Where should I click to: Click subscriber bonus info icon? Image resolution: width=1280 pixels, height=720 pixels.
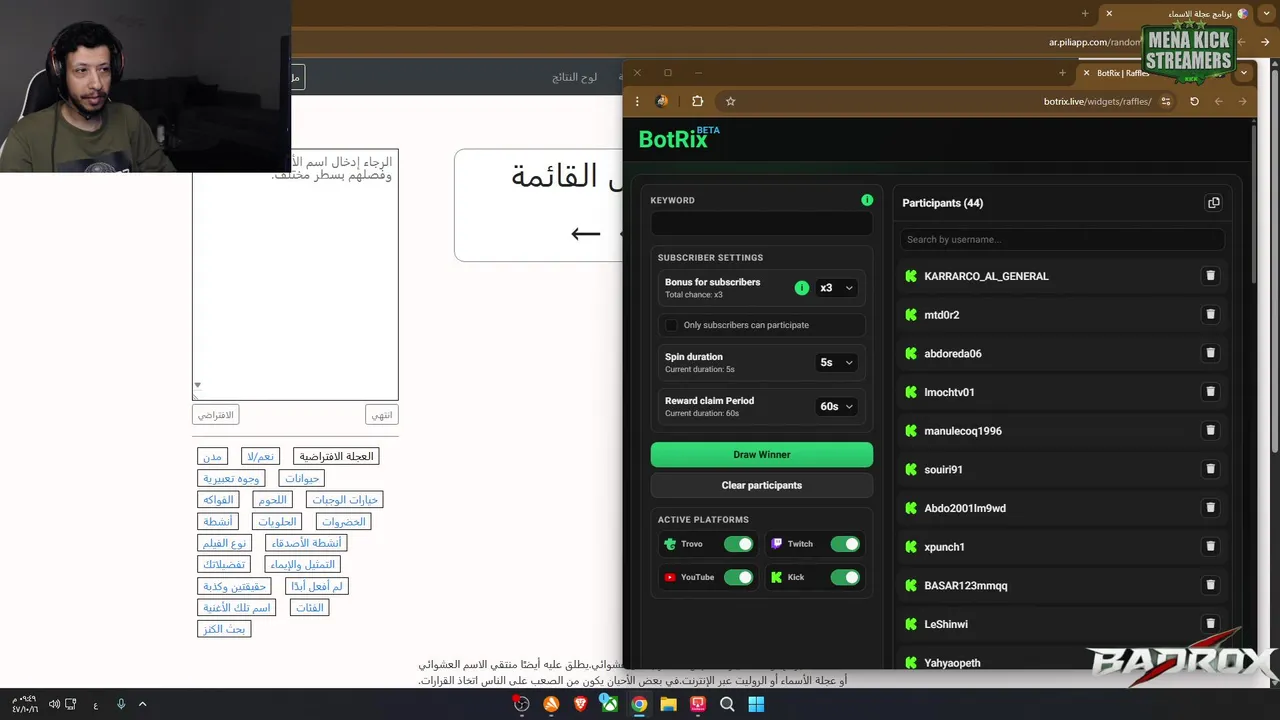tap(801, 288)
